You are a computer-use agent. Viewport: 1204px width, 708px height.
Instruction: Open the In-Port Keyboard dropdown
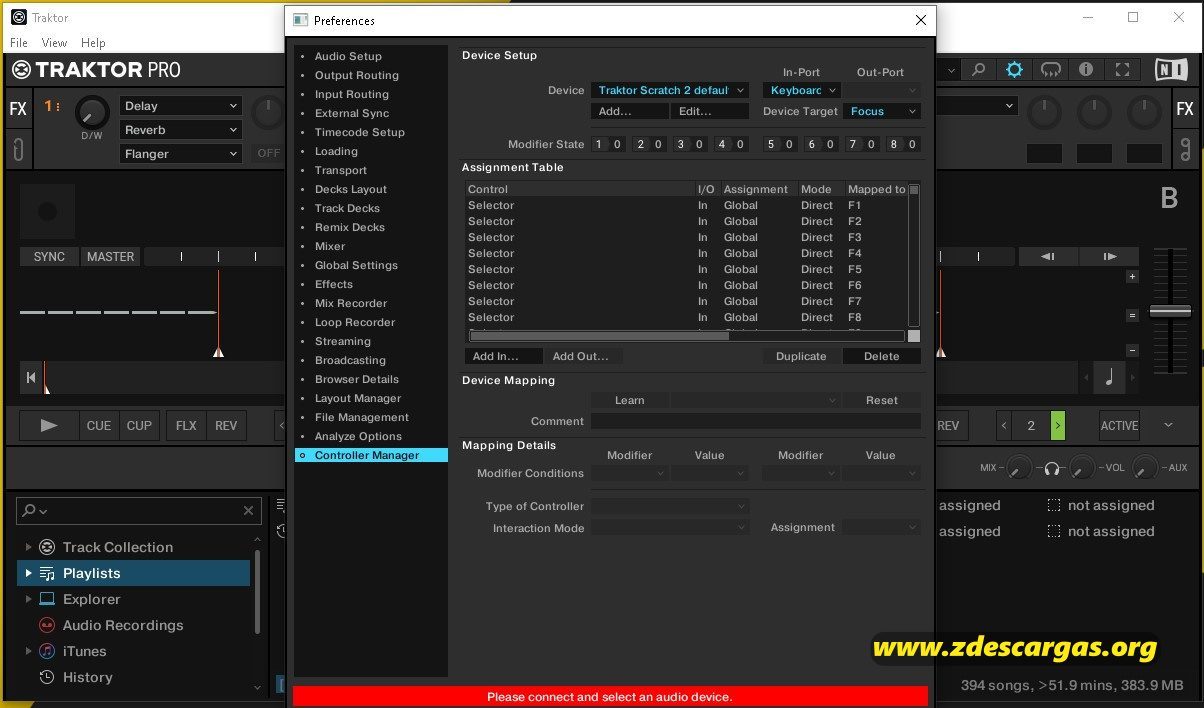pos(801,90)
